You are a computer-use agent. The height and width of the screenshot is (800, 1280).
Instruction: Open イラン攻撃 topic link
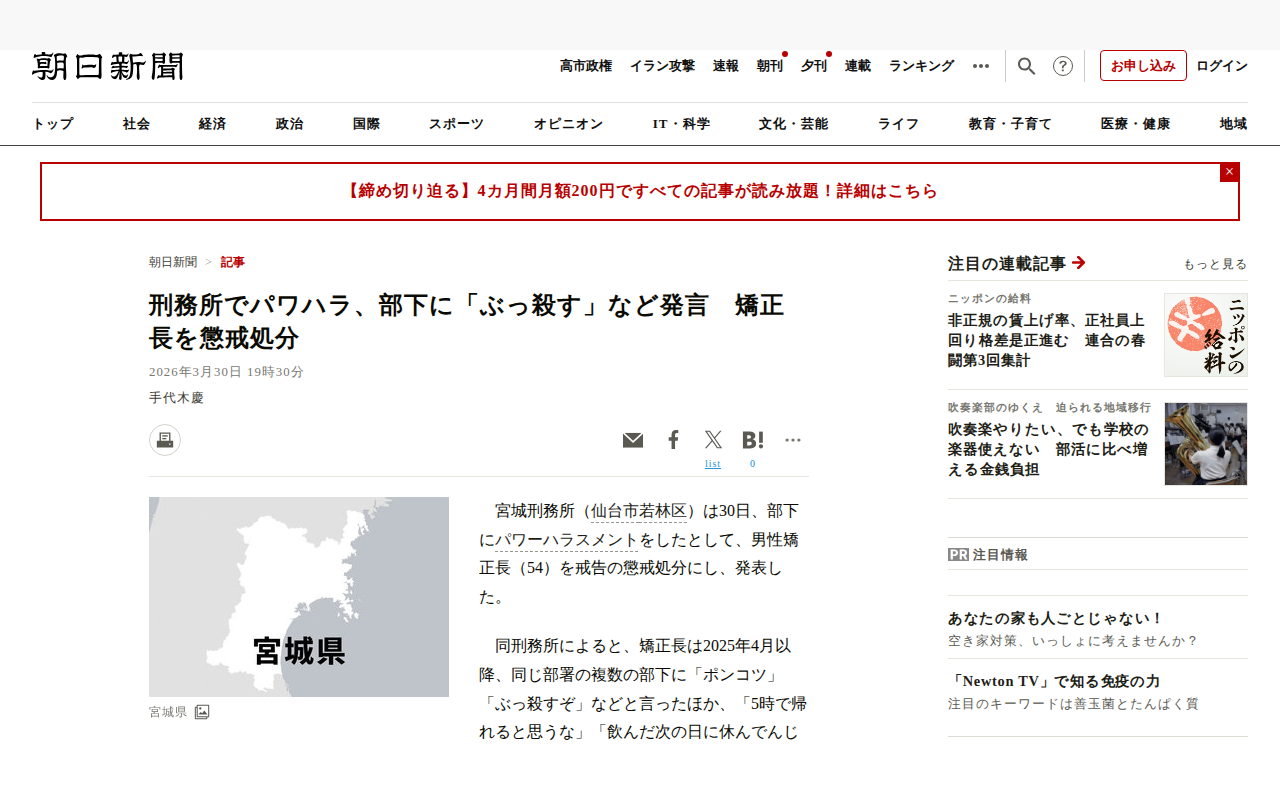tap(662, 66)
